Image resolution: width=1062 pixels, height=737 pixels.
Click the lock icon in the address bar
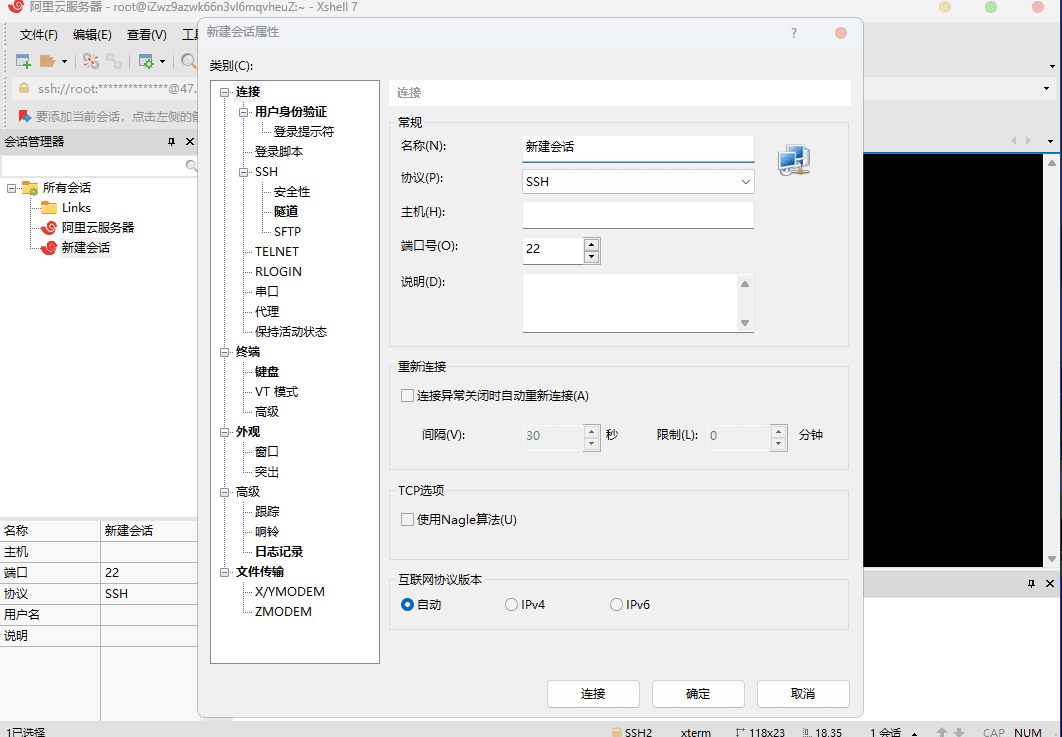point(24,89)
